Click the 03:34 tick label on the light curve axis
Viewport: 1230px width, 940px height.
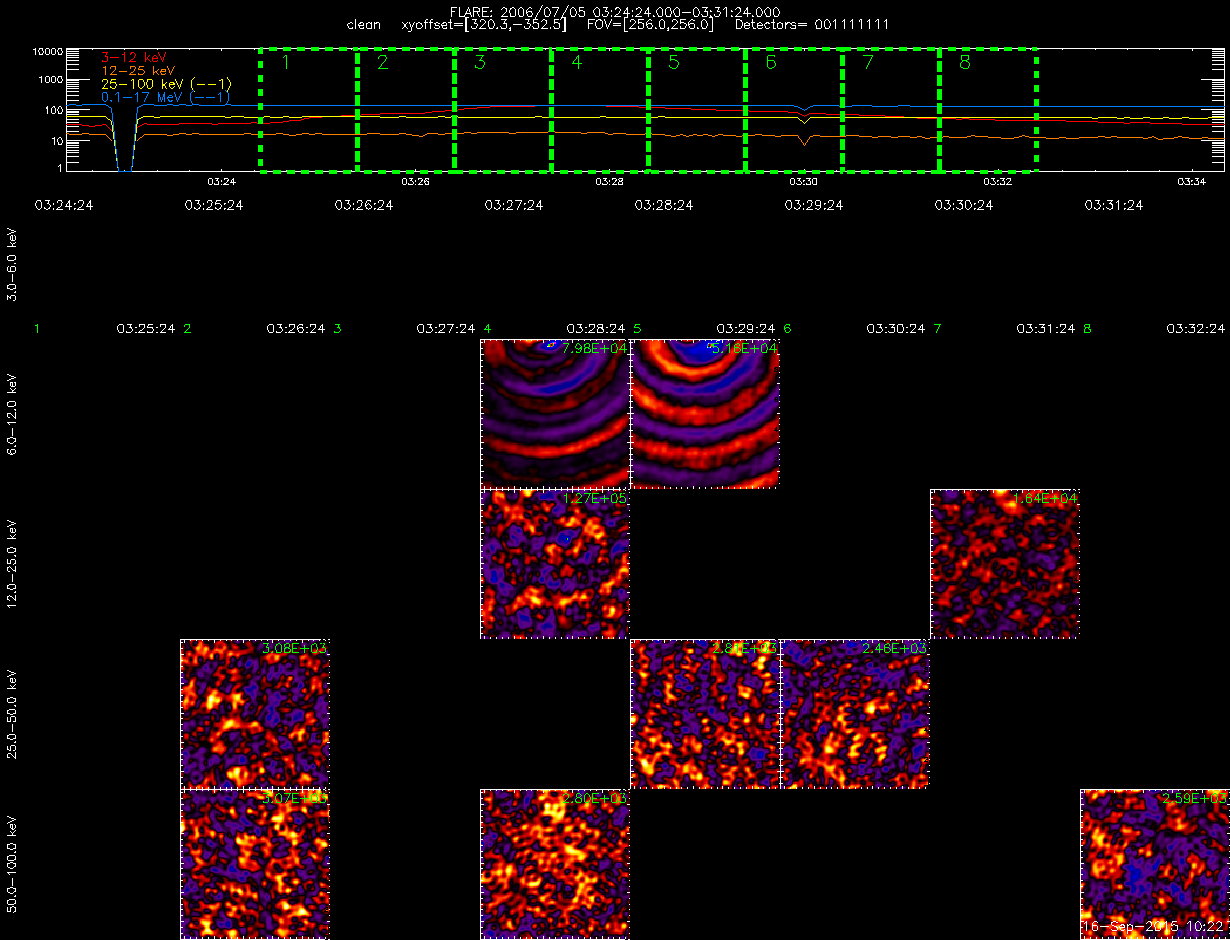pos(1191,182)
